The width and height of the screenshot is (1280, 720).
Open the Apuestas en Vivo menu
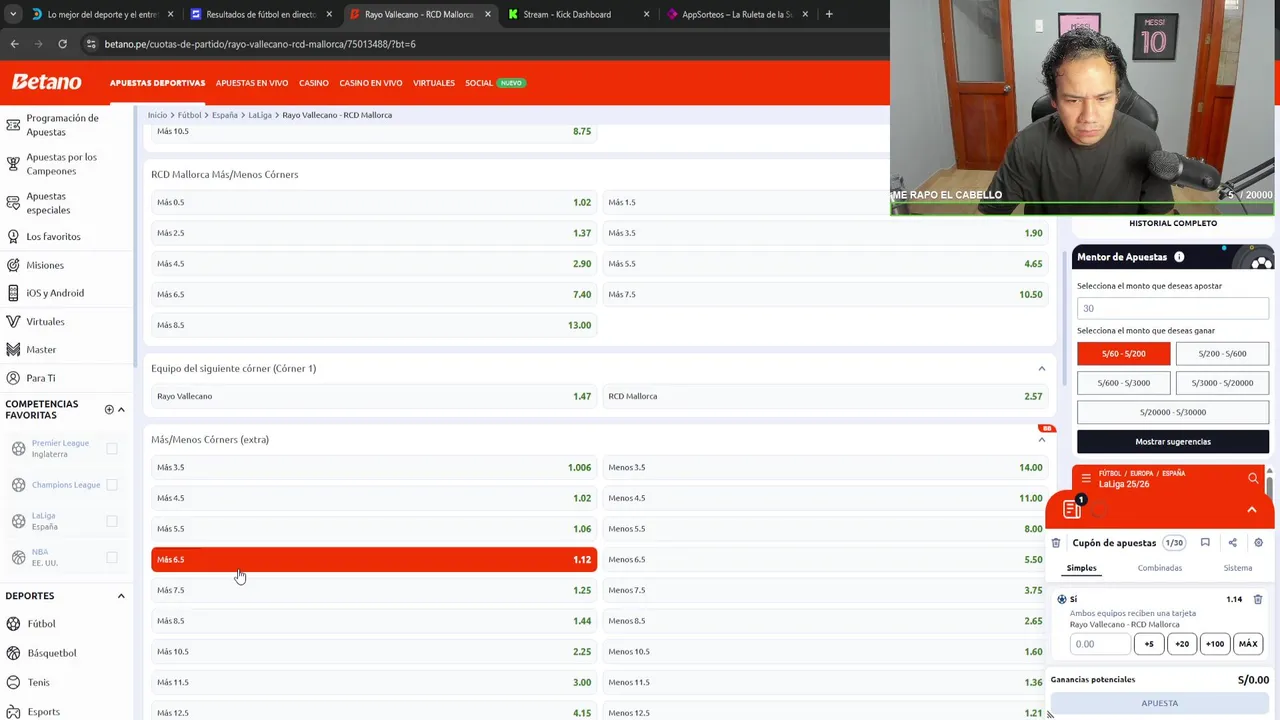point(252,83)
